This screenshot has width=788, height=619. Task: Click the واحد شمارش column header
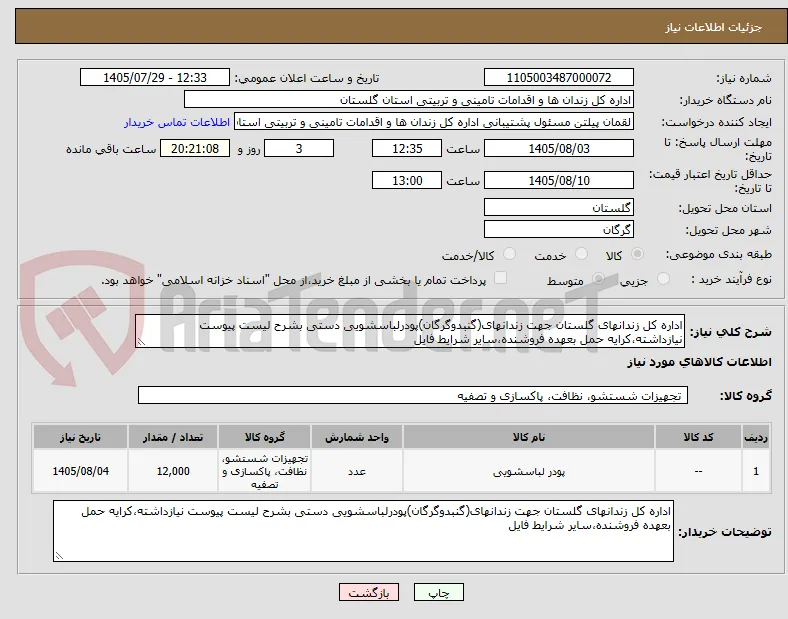click(357, 437)
